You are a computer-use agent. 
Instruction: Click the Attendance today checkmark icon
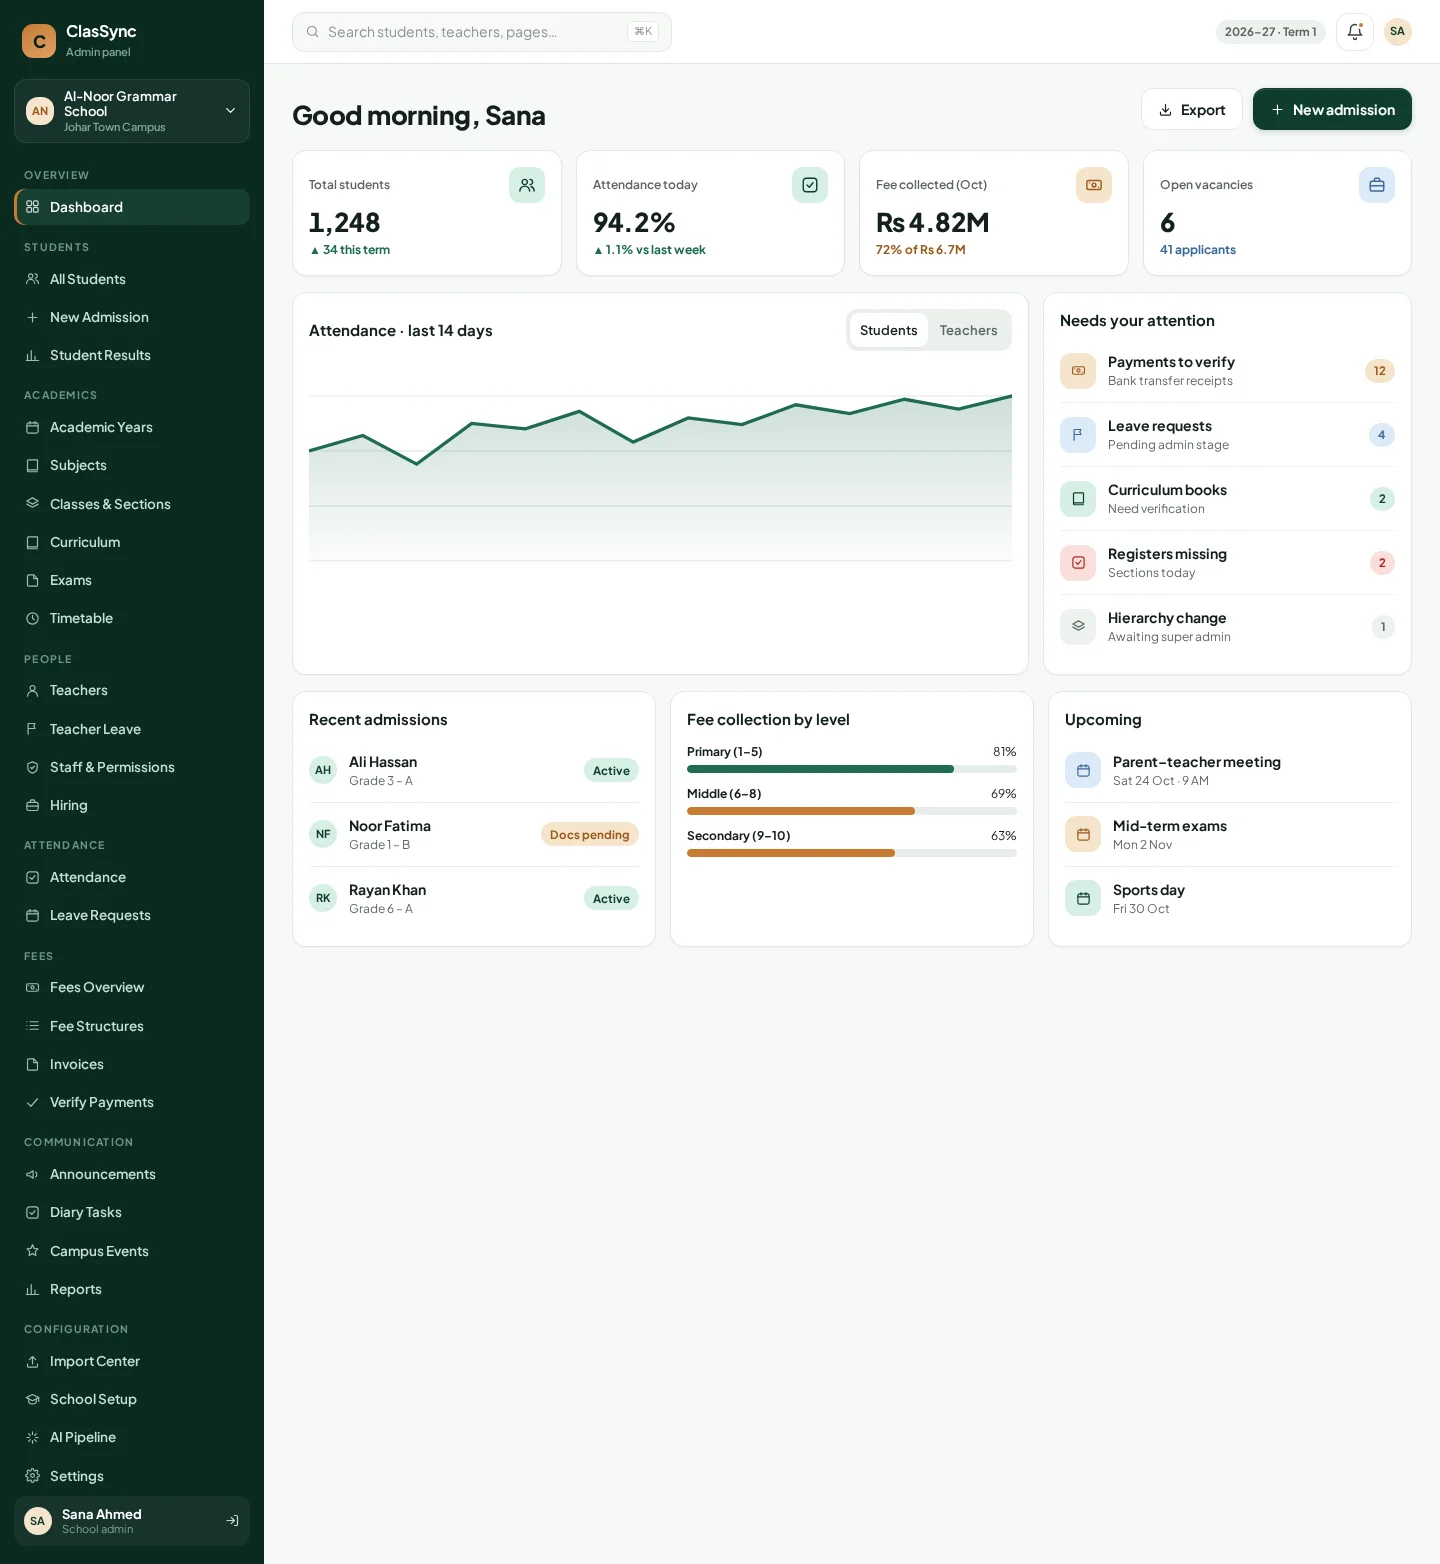tap(810, 185)
